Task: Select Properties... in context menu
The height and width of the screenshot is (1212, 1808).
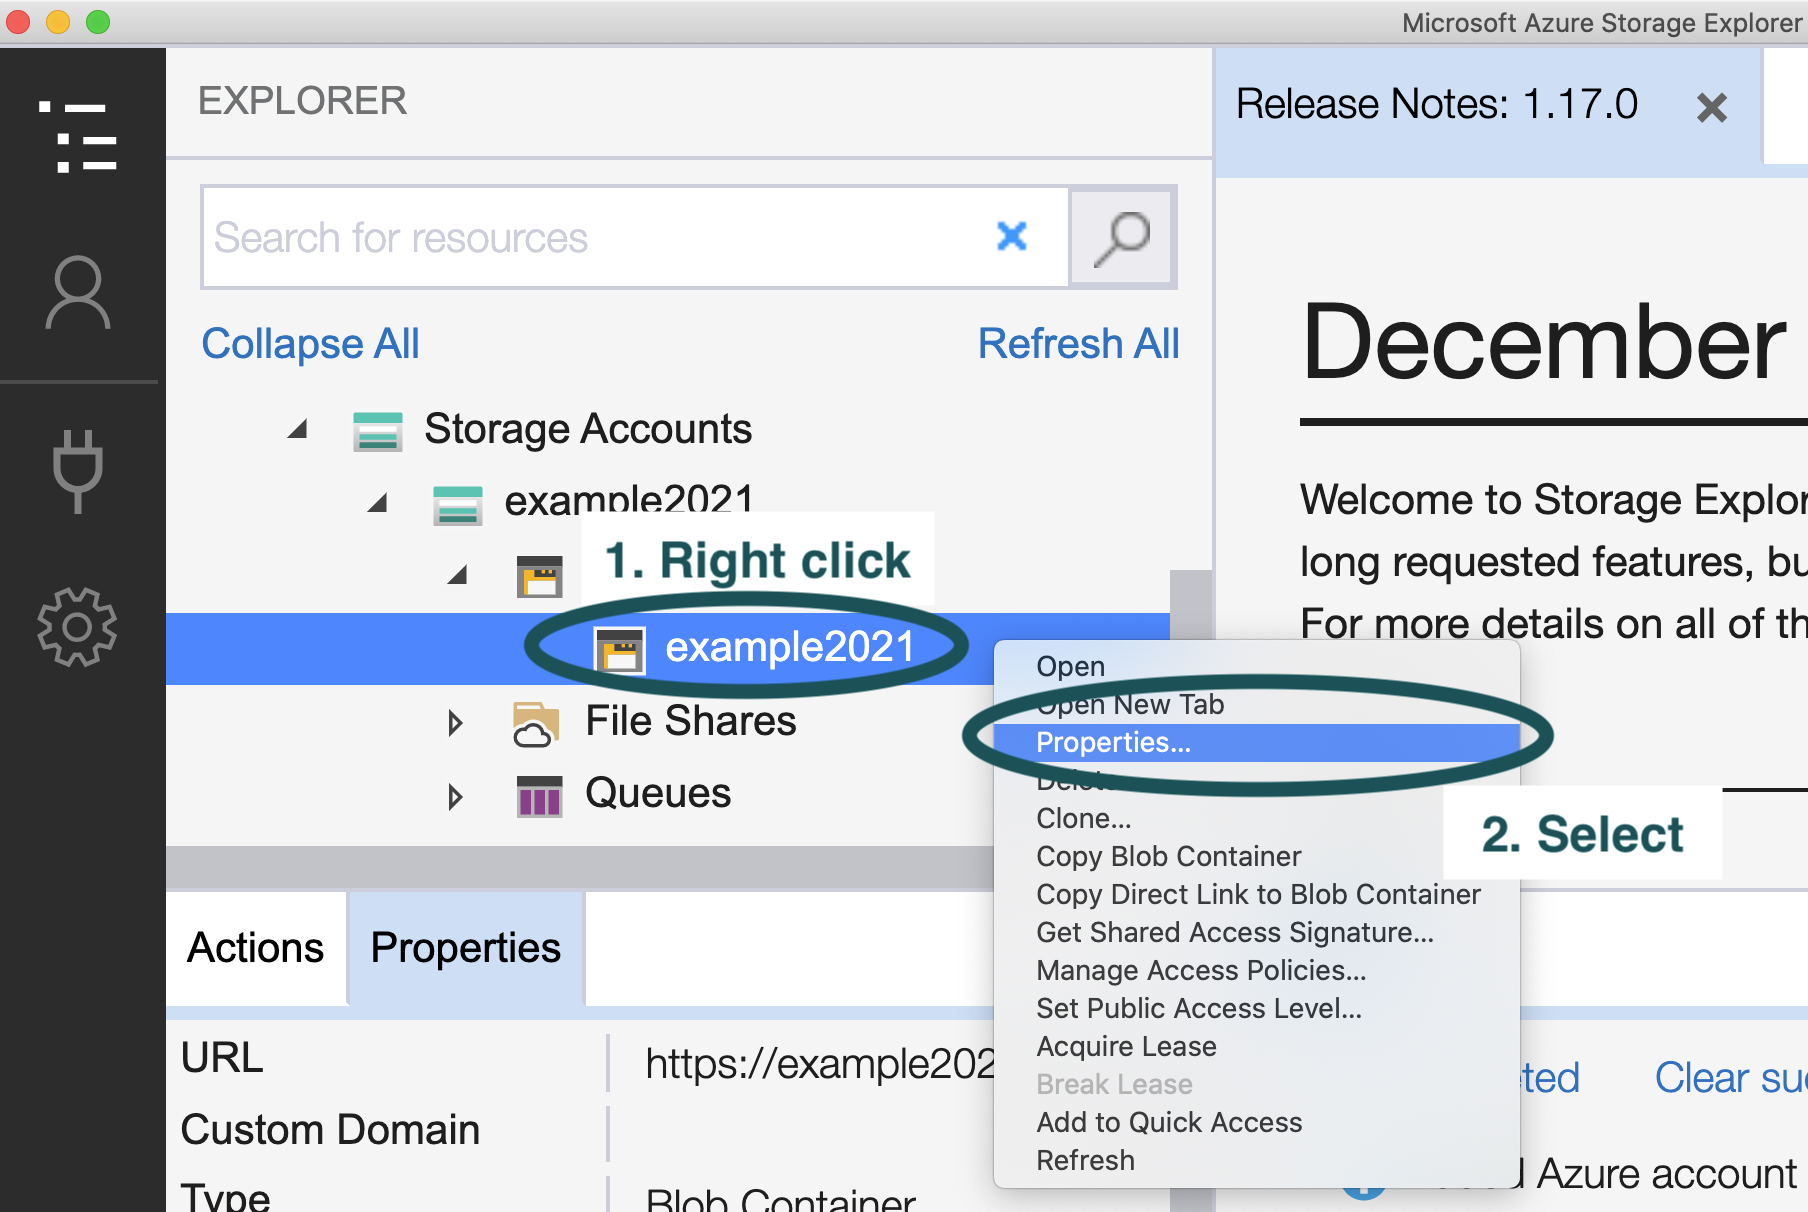Action: pos(1113,743)
